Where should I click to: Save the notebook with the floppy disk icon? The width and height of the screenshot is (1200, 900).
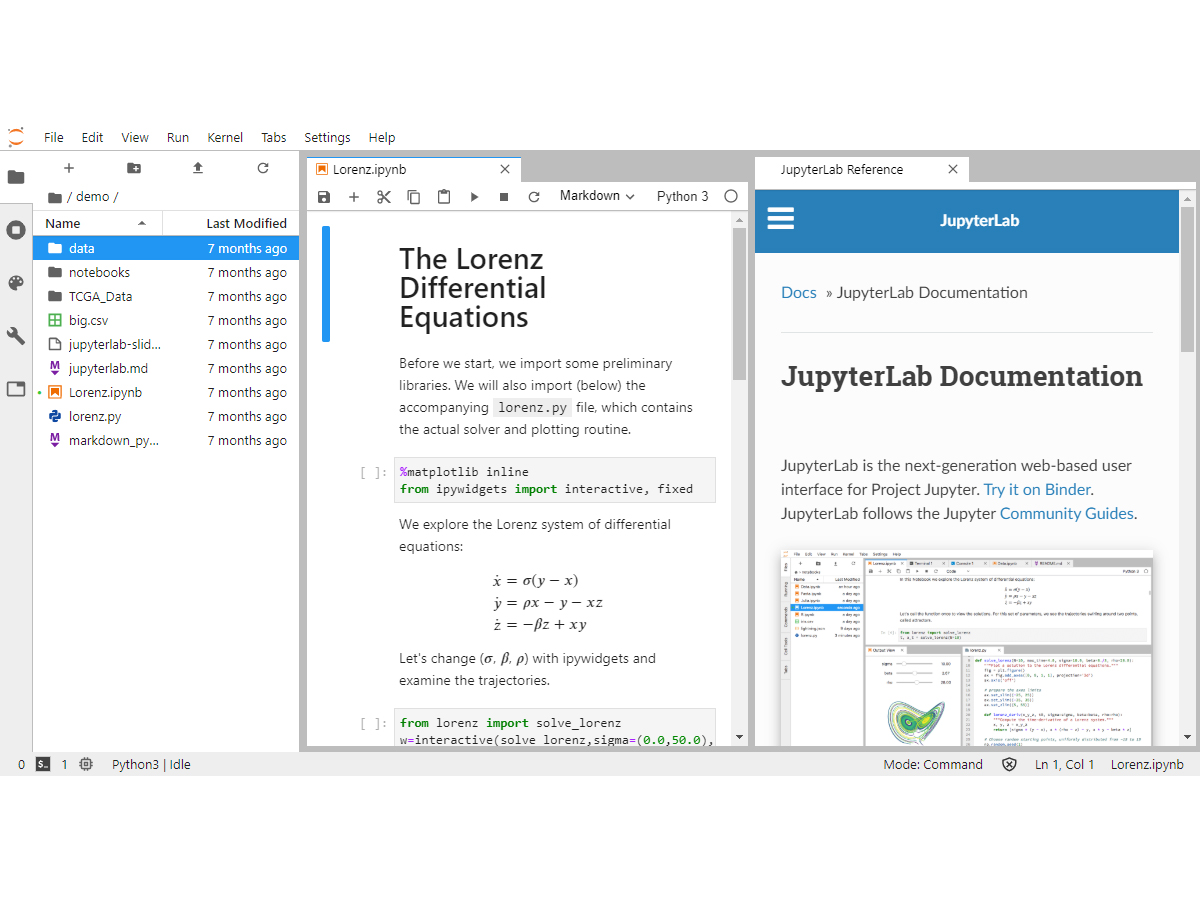click(324, 197)
